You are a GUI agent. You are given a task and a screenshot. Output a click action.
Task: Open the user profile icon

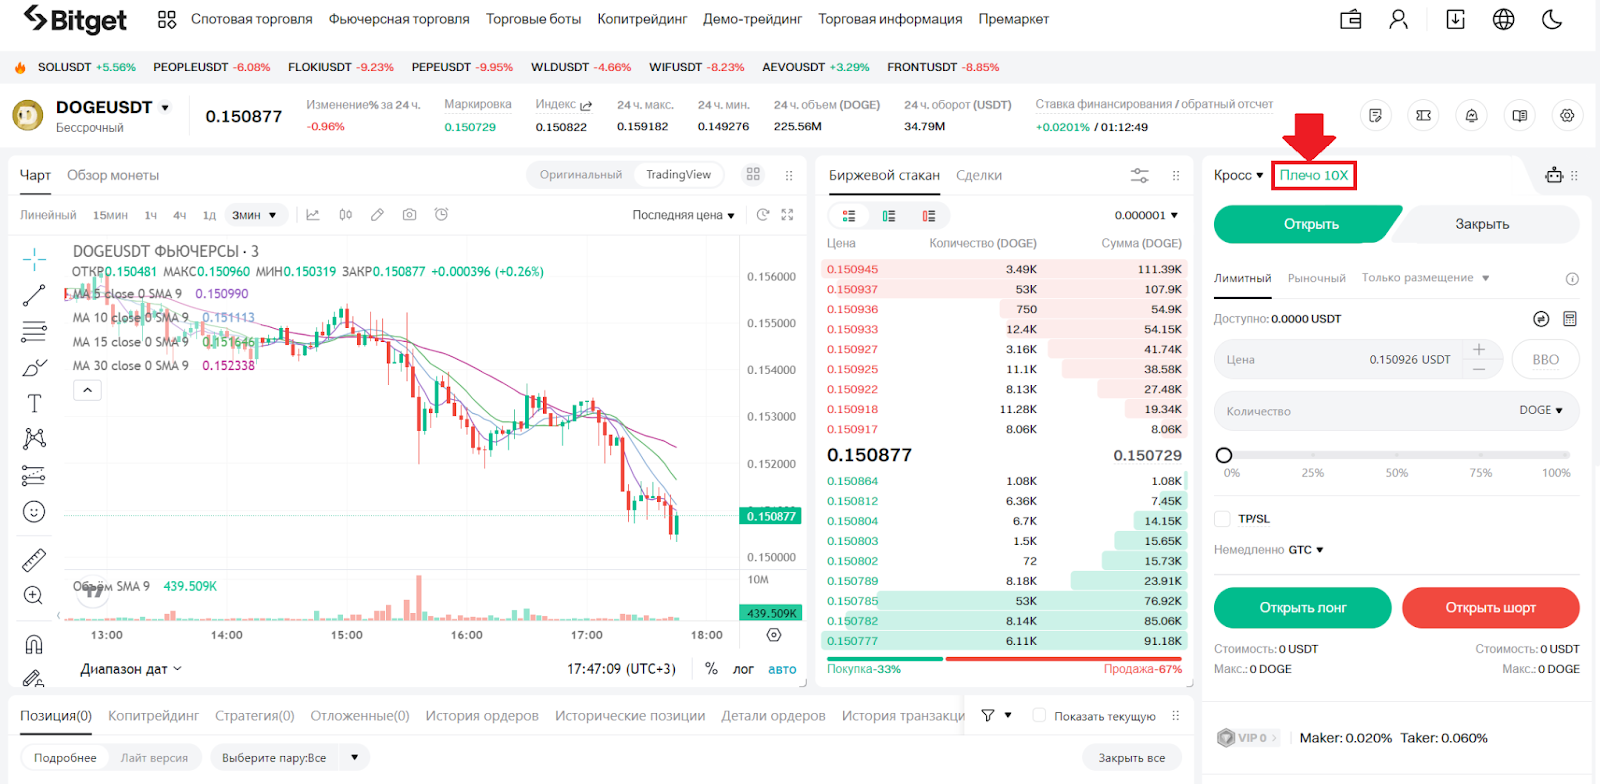(x=1398, y=19)
